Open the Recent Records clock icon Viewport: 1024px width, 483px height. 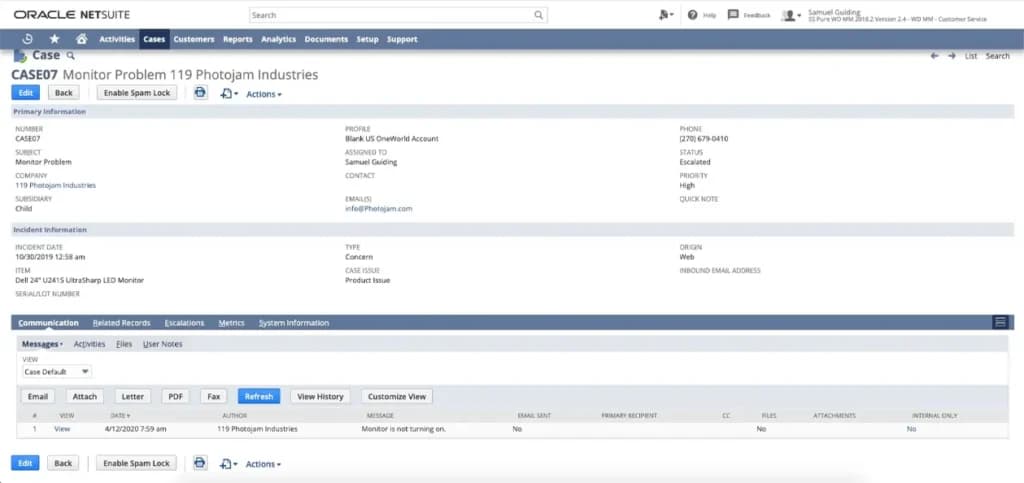(28, 39)
